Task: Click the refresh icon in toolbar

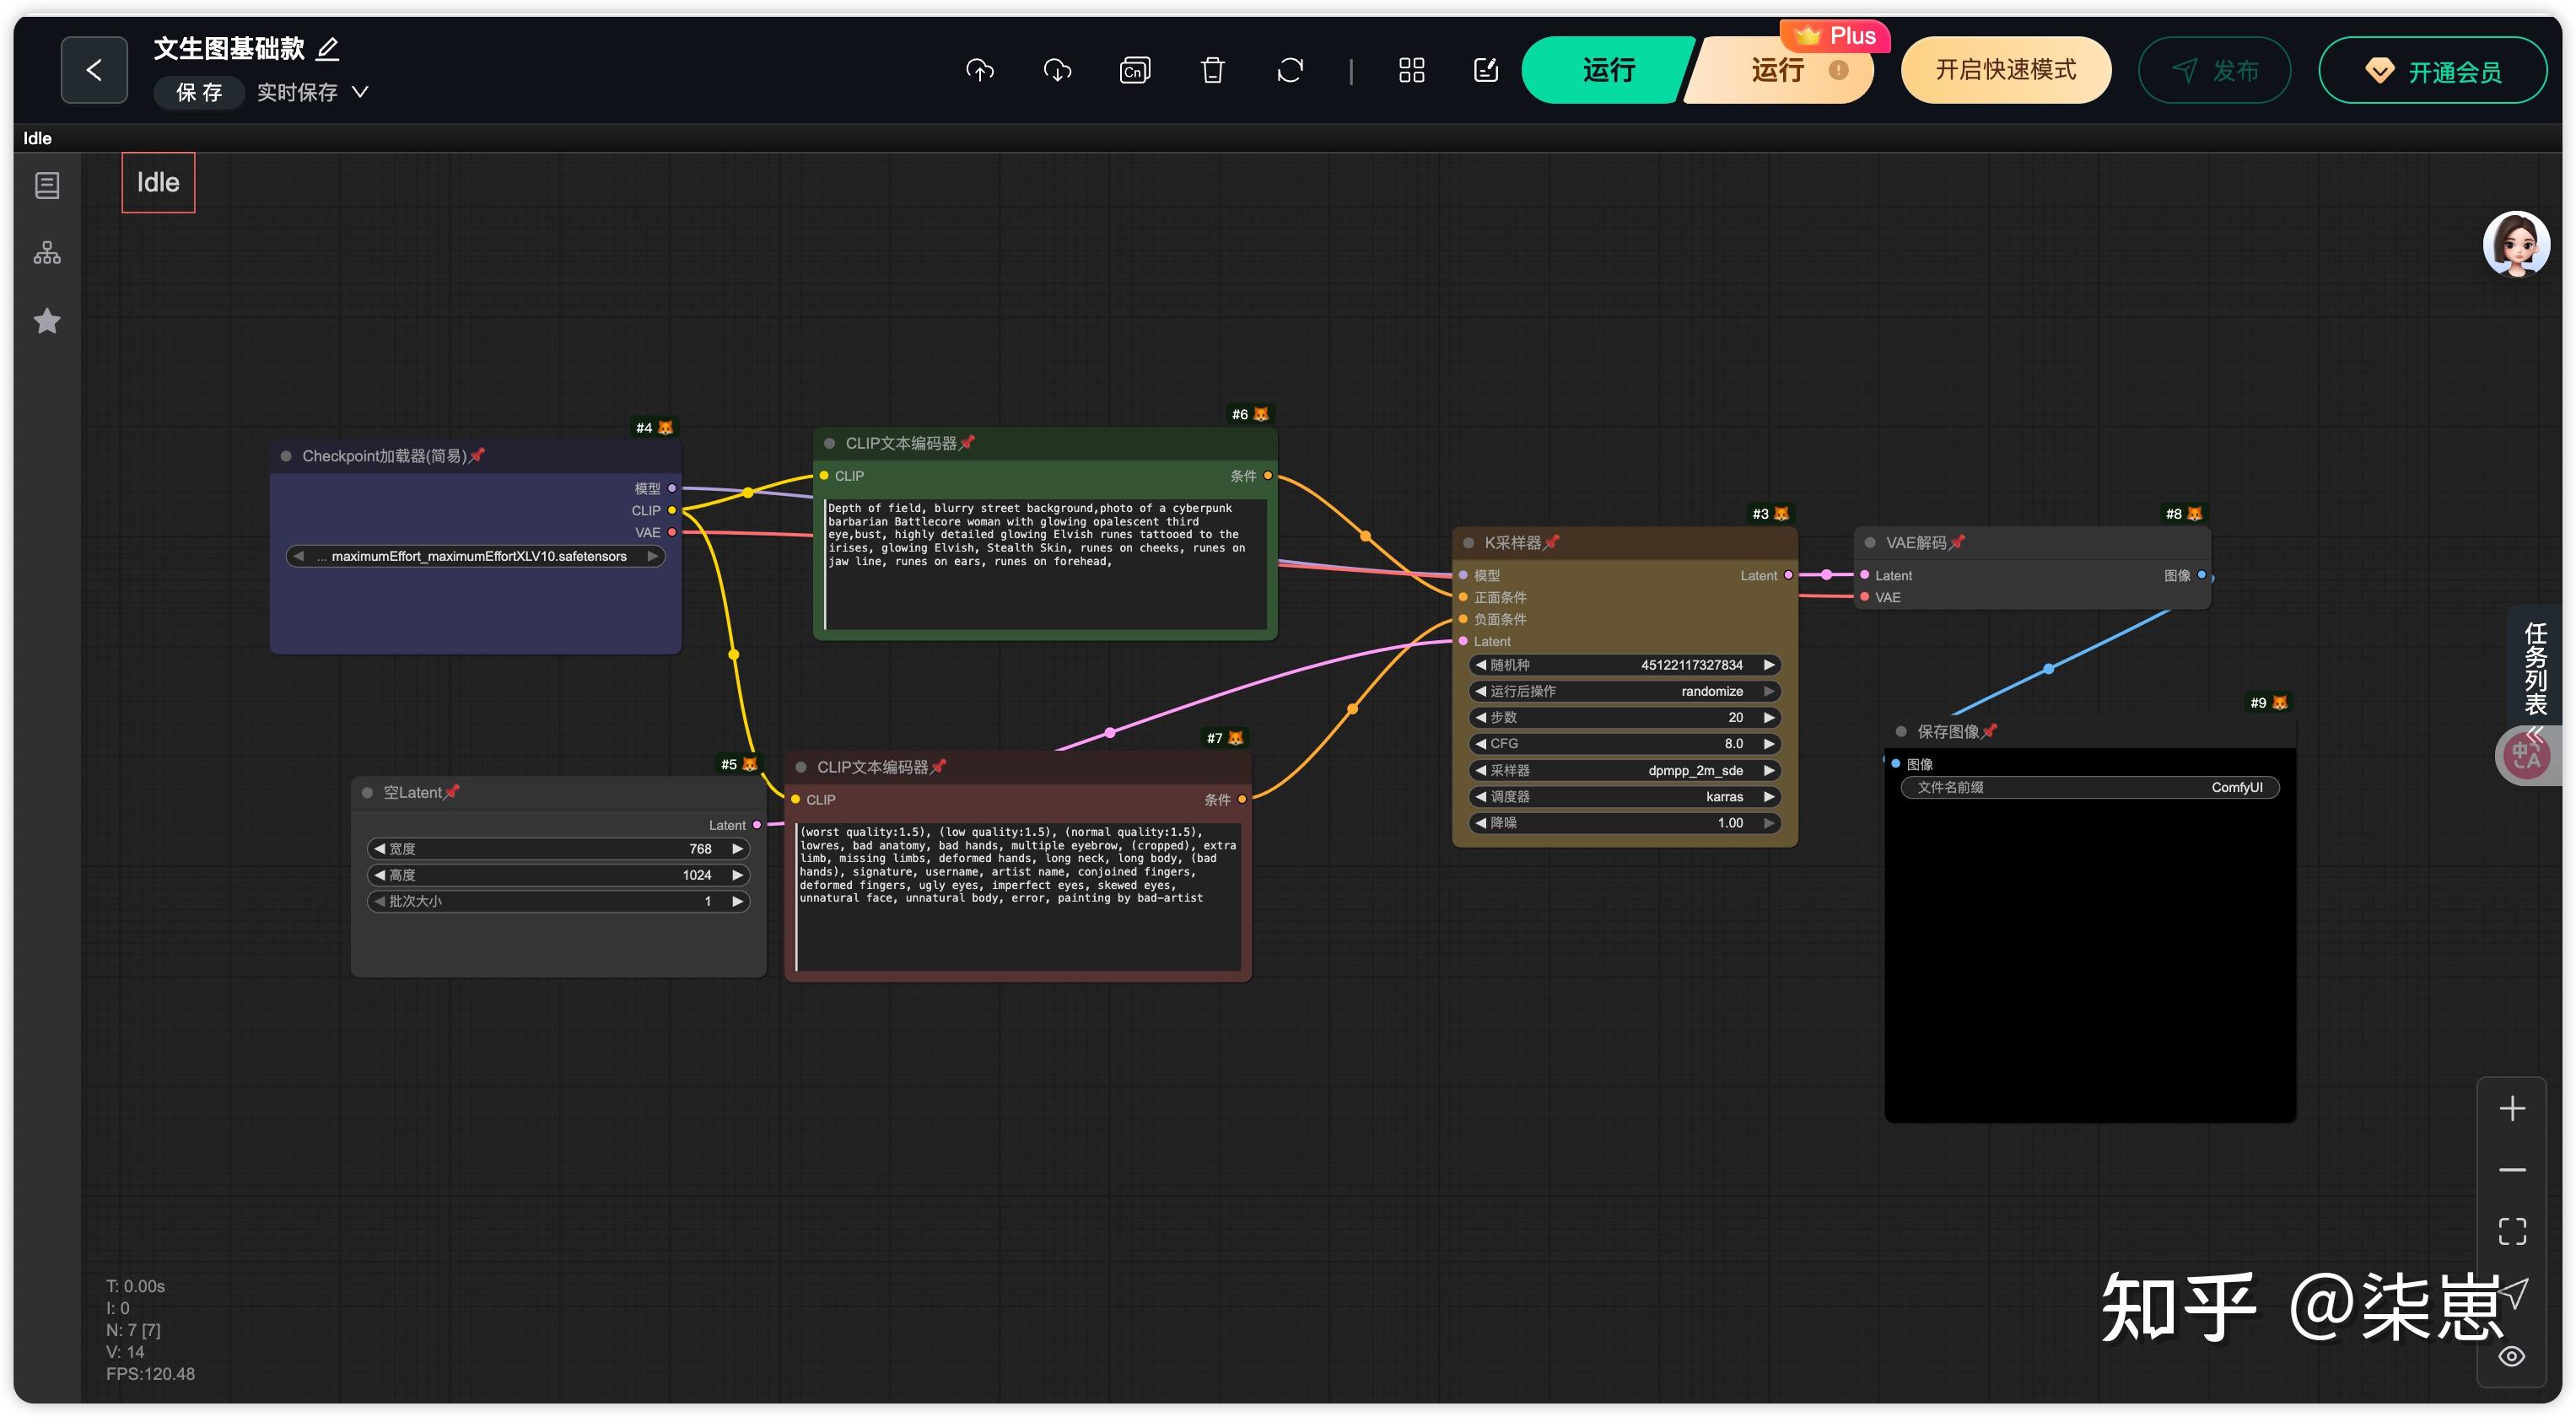Action: coord(1290,70)
